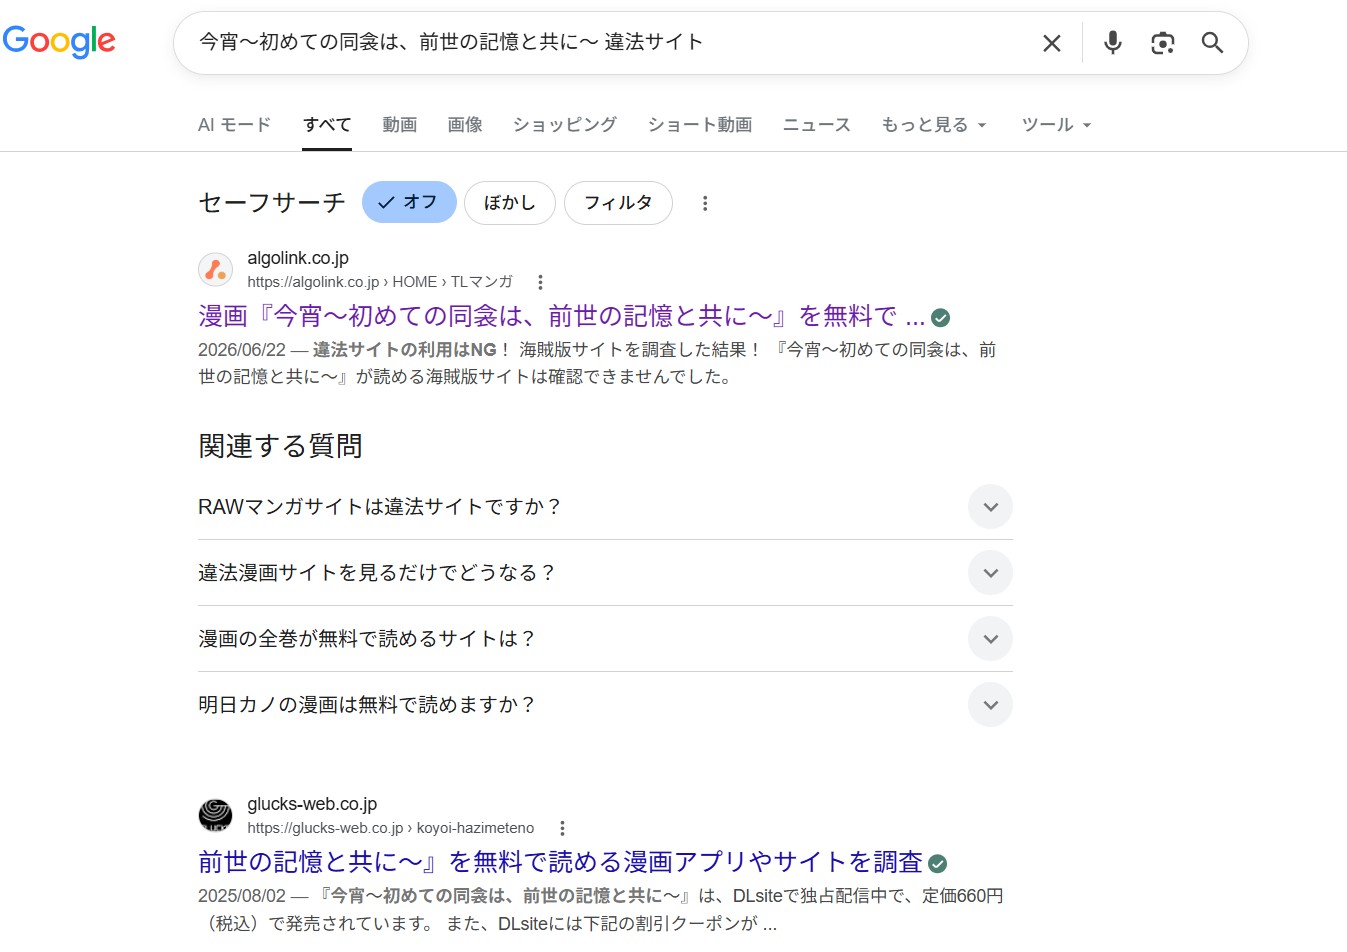Switch to ショッピング tab
The height and width of the screenshot is (952, 1347).
(564, 125)
